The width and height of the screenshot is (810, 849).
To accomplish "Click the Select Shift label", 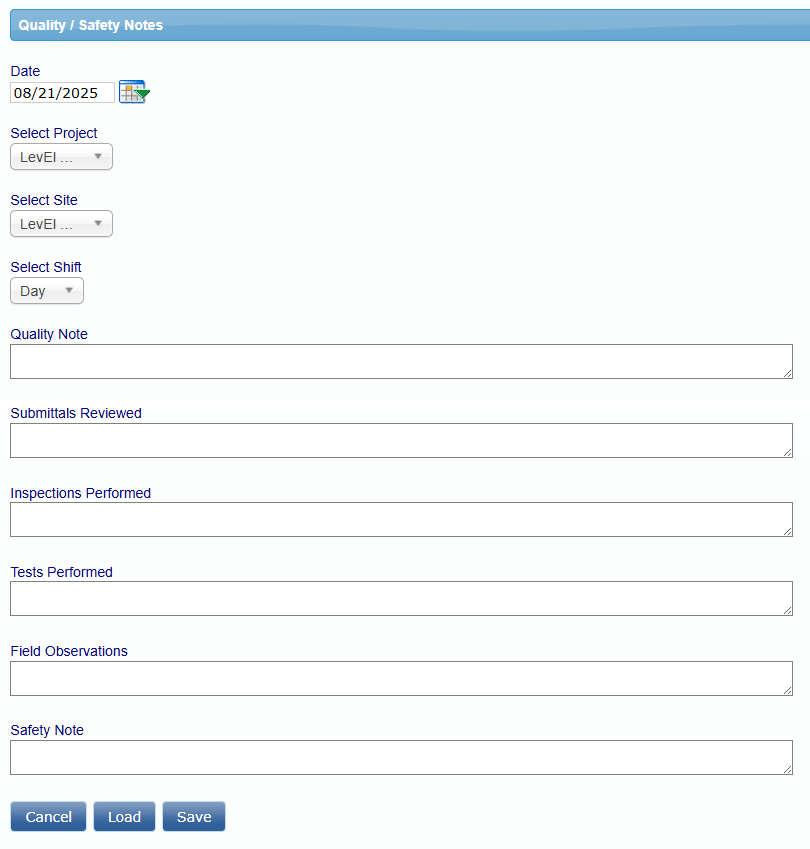I will [45, 267].
